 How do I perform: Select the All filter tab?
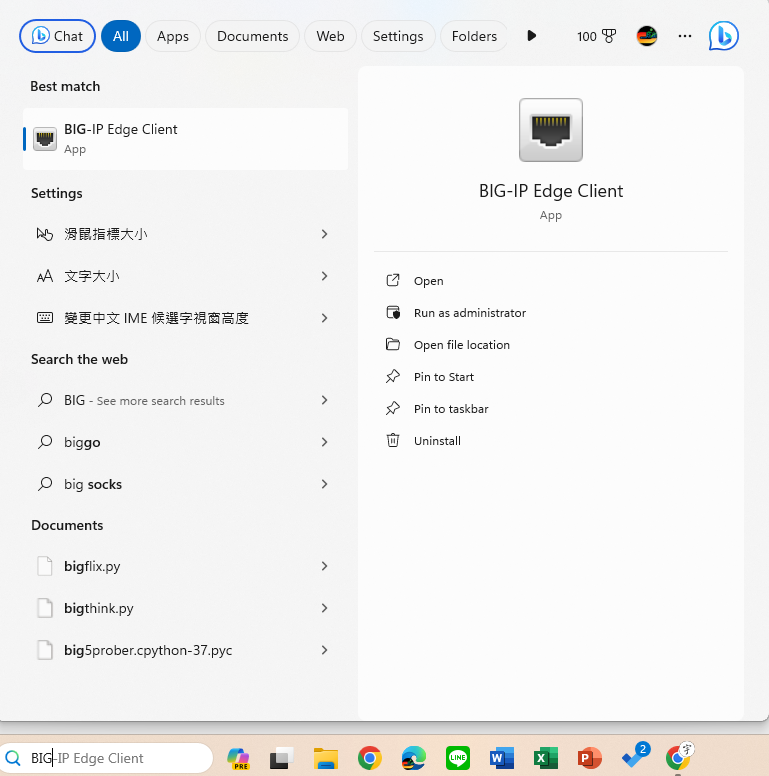(x=121, y=36)
